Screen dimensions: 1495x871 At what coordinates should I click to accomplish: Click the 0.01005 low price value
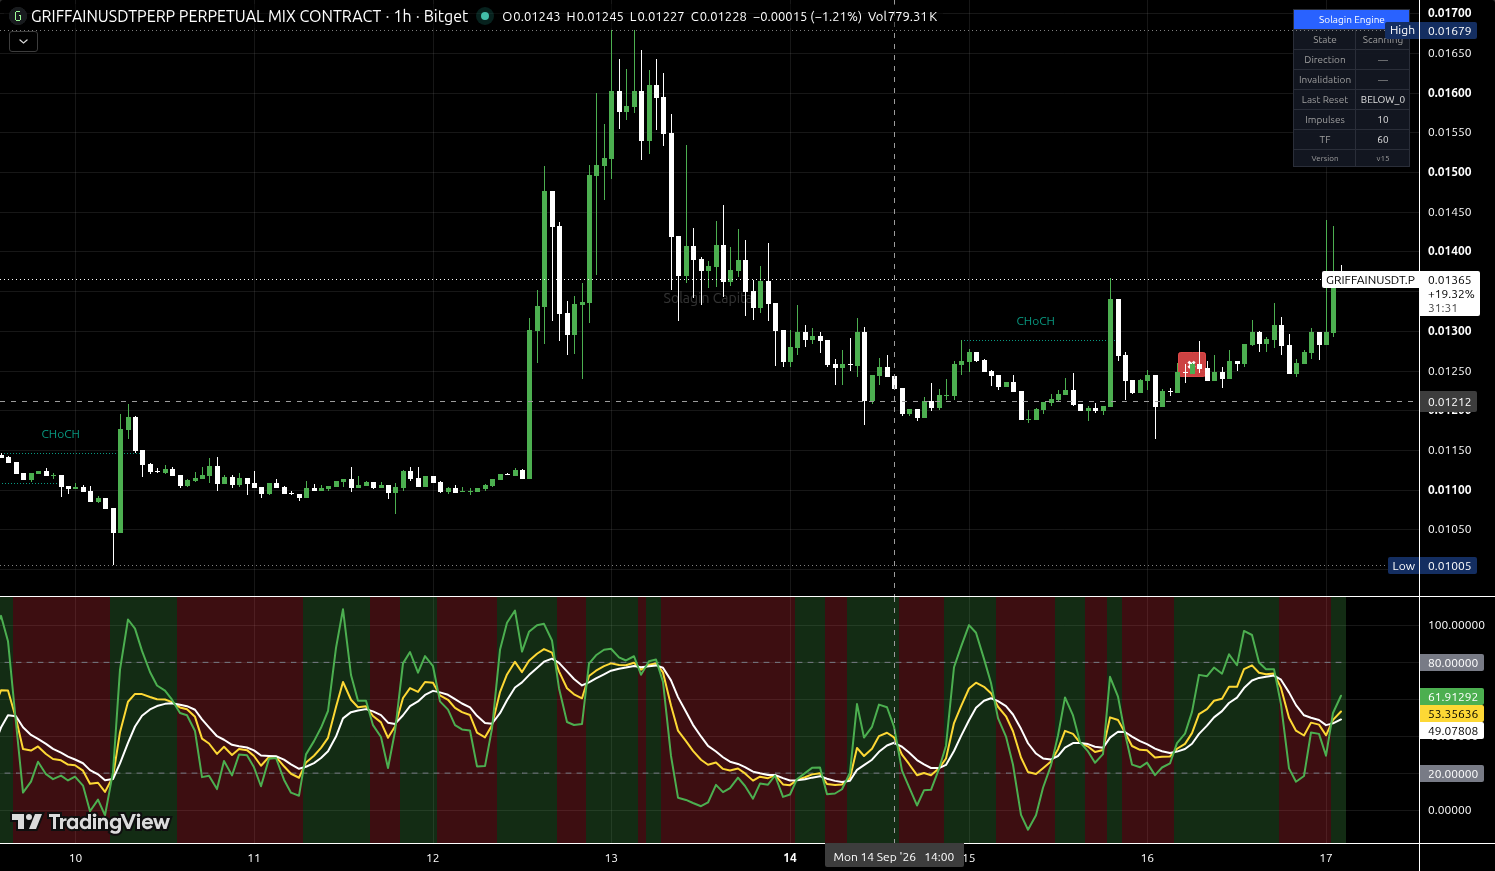coord(1449,566)
